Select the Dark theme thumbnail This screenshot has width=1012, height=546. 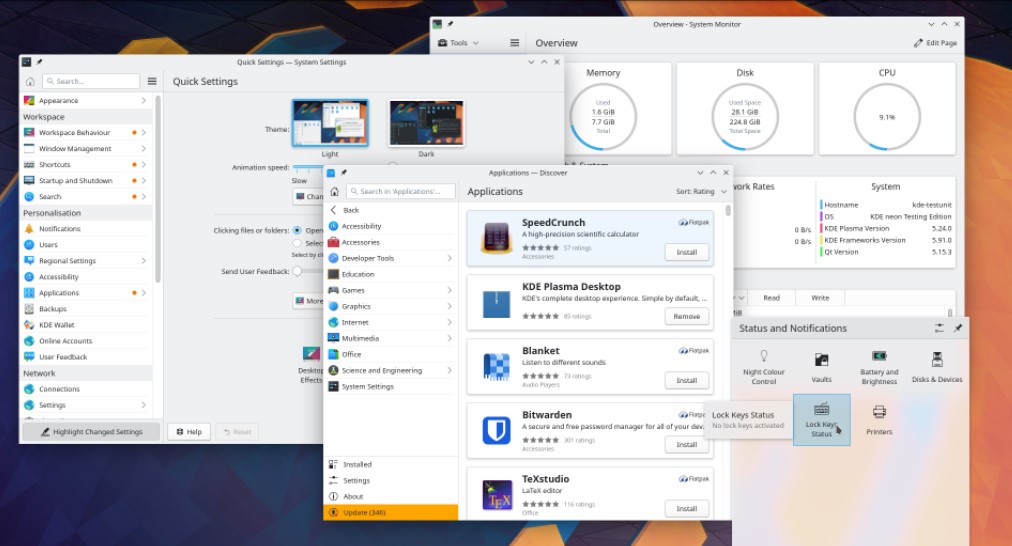click(x=426, y=123)
